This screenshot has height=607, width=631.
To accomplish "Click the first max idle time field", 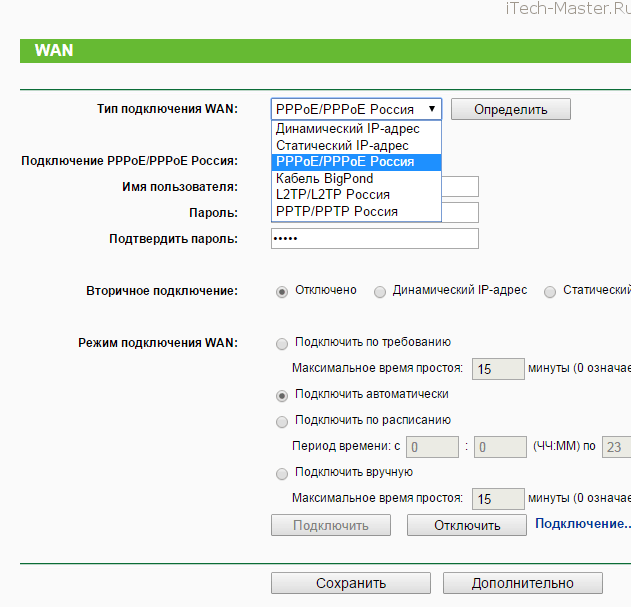I will click(x=498, y=369).
